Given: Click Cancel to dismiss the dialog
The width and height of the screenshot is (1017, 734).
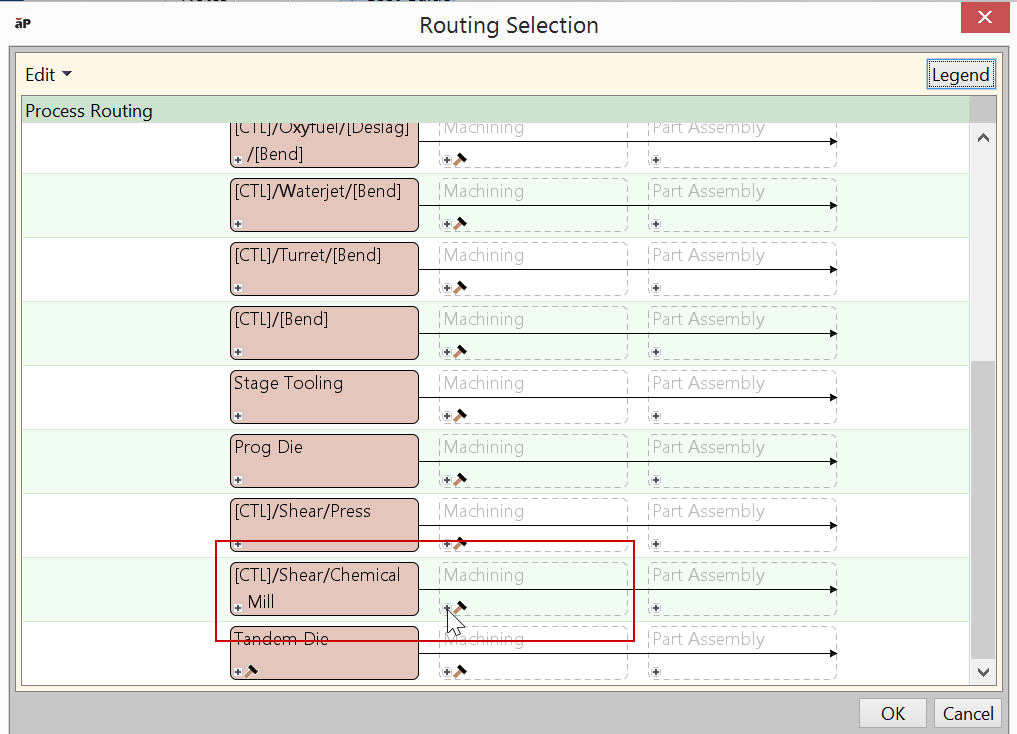Looking at the screenshot, I should click(x=968, y=713).
